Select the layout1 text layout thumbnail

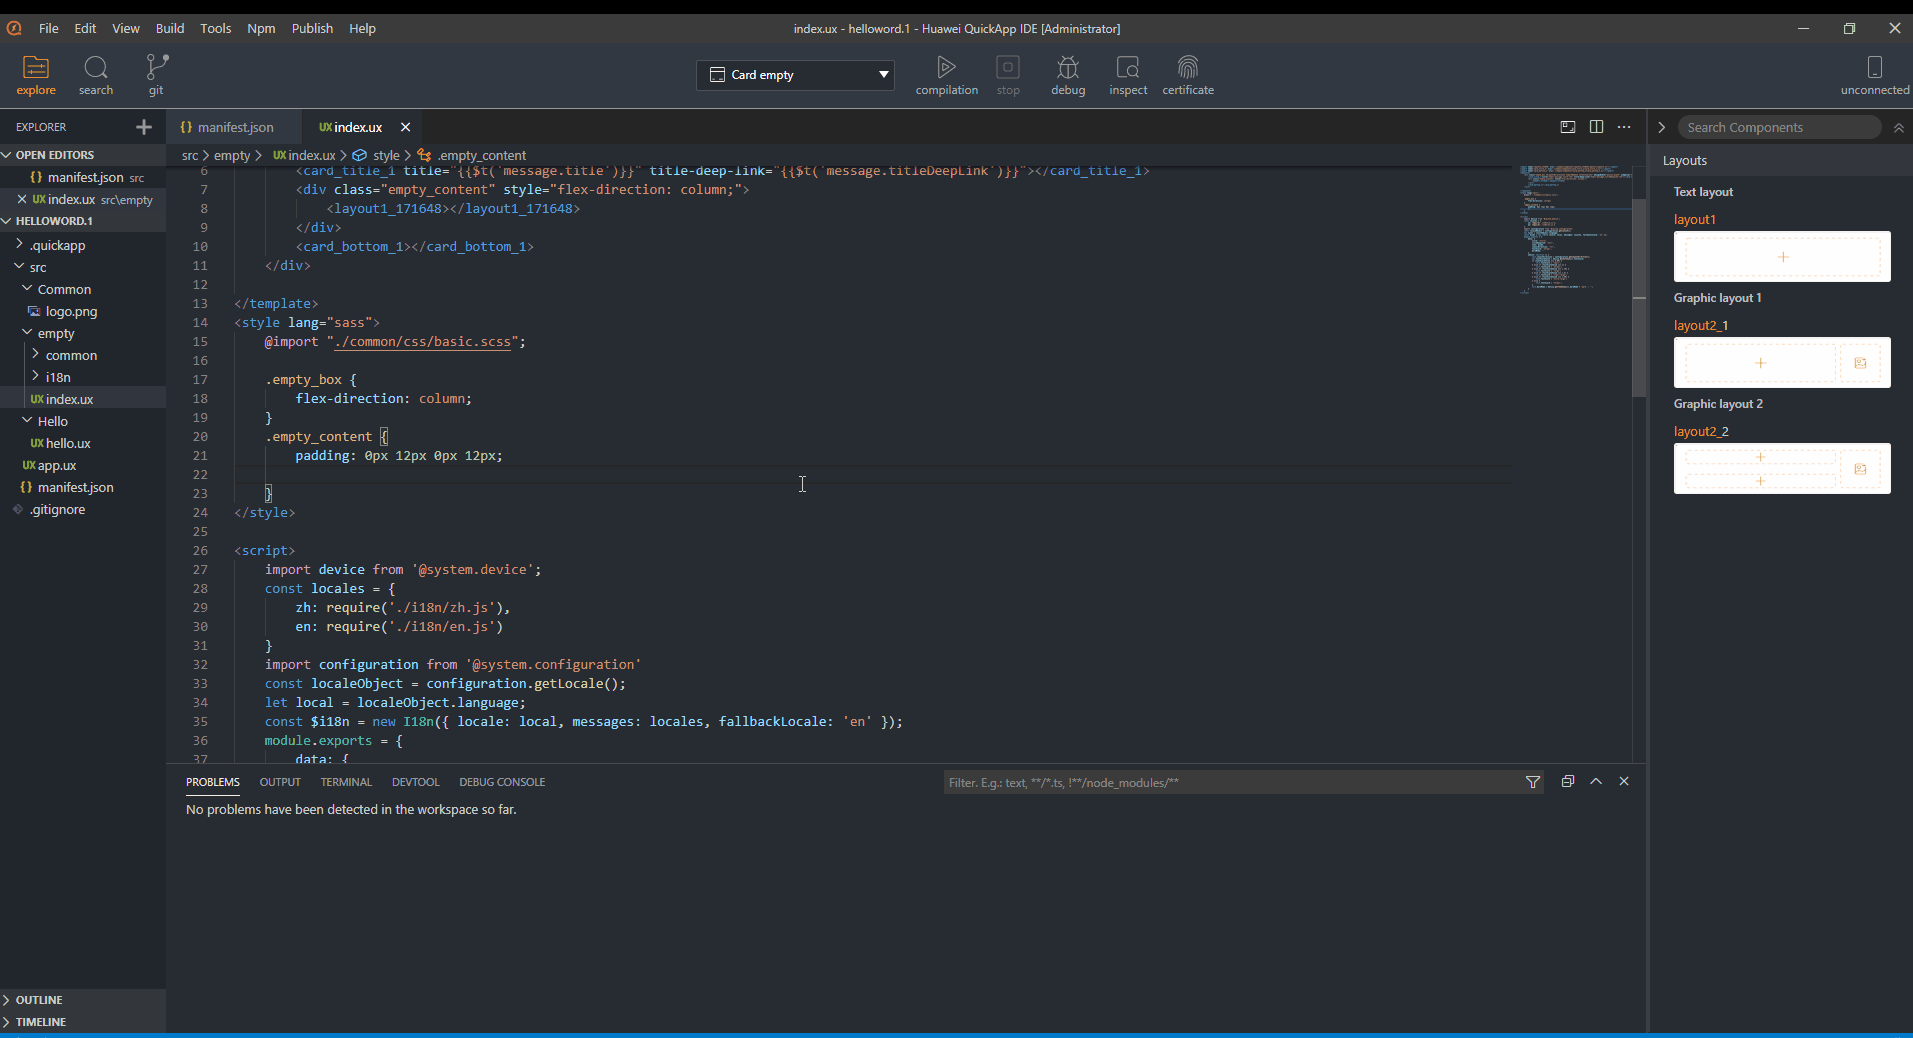point(1782,257)
